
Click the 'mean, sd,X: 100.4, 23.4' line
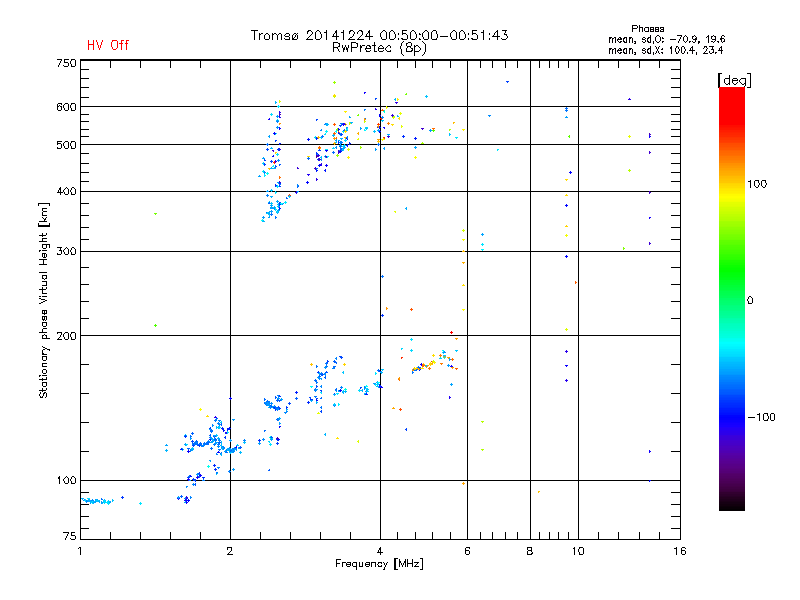665,50
